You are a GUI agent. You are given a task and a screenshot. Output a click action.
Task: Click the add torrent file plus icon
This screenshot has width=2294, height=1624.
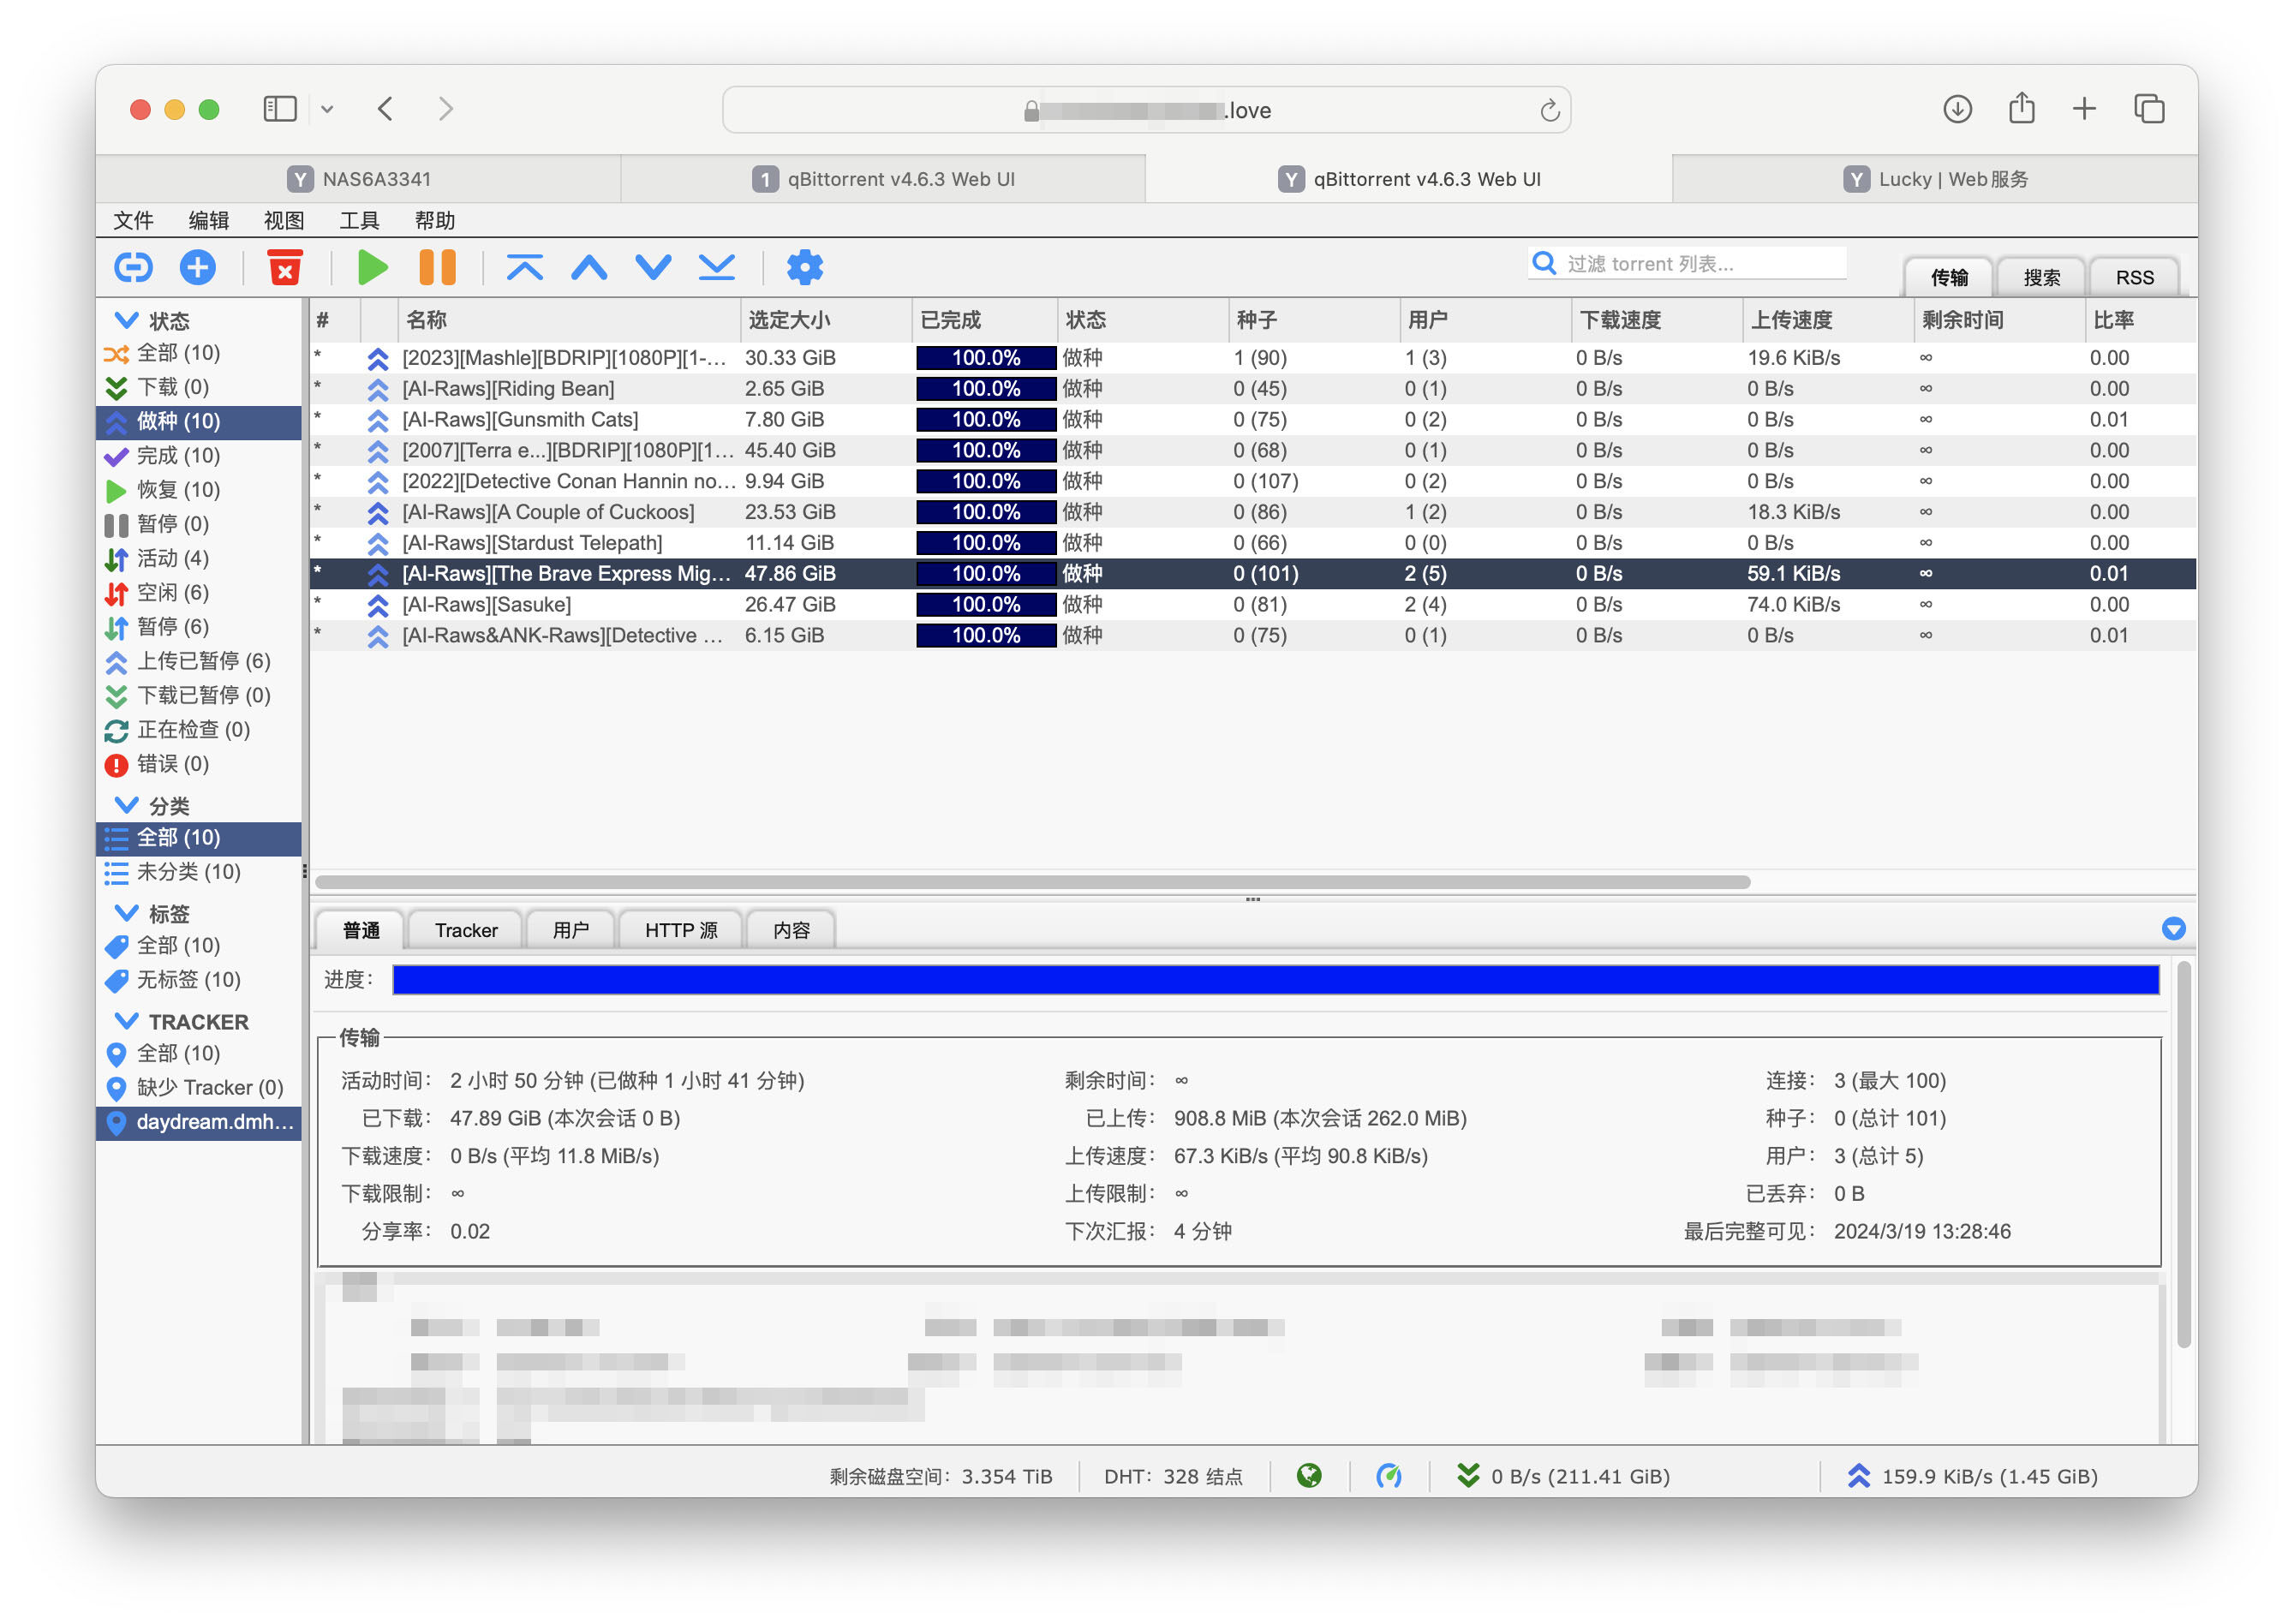197,267
